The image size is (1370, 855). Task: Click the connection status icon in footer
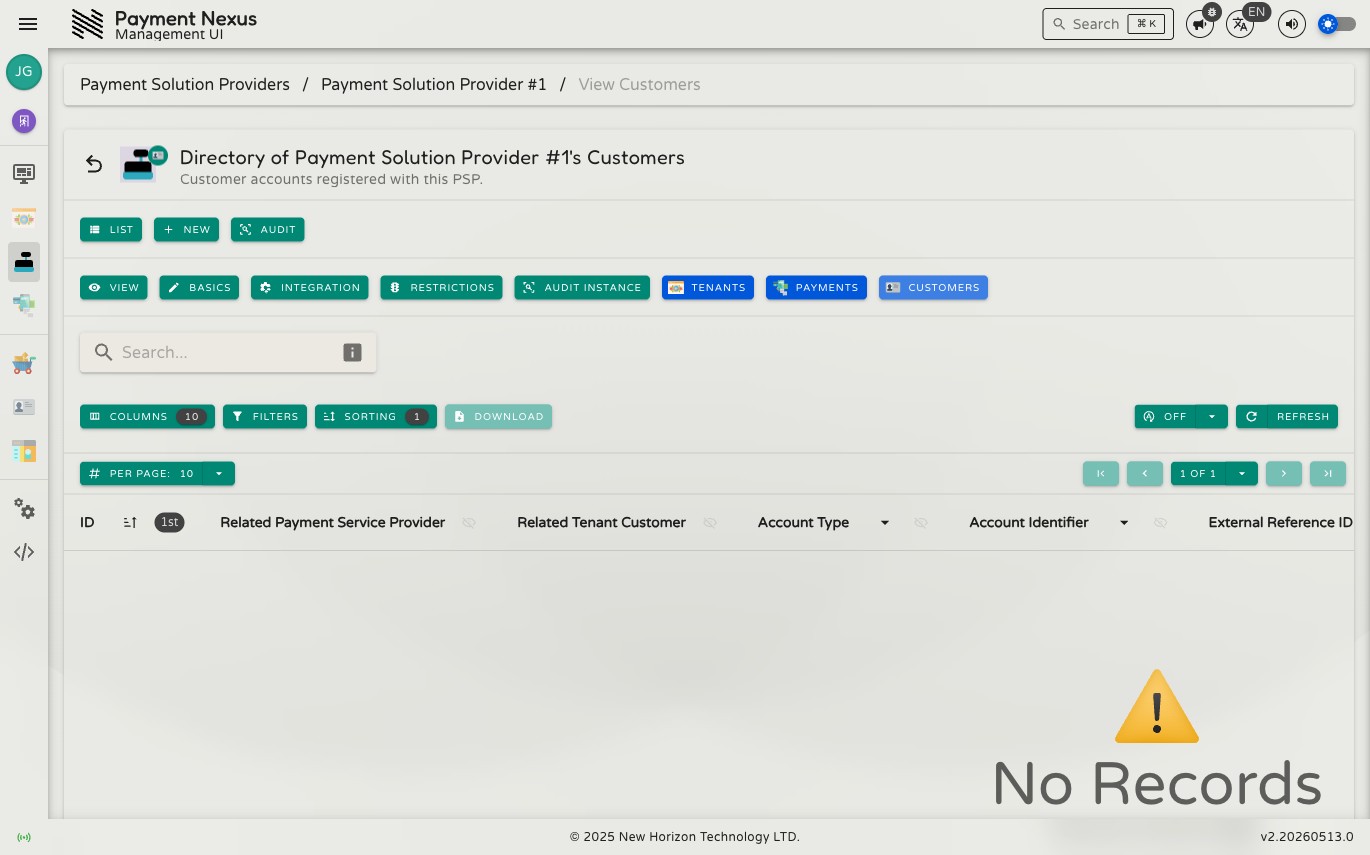pyautogui.click(x=24, y=837)
